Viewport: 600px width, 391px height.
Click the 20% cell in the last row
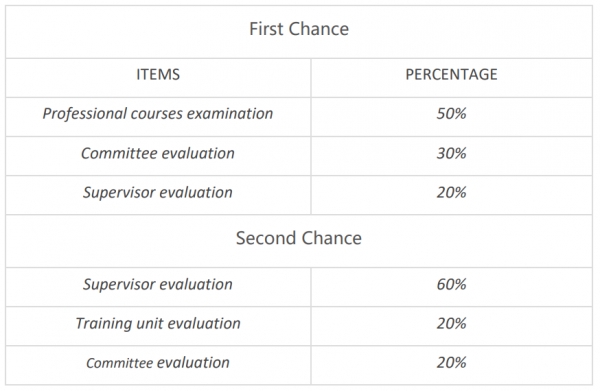click(452, 363)
